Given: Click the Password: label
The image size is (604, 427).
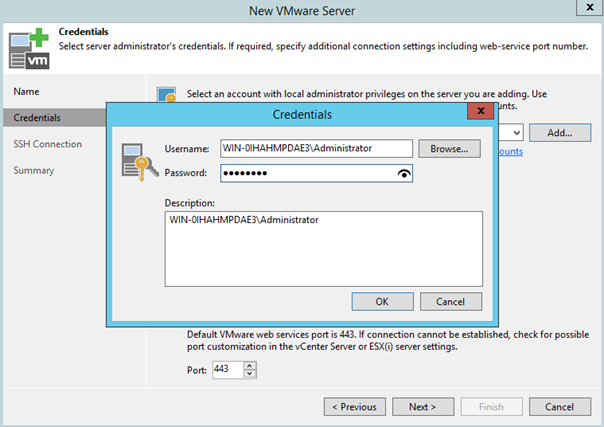Looking at the screenshot, I should tap(186, 173).
